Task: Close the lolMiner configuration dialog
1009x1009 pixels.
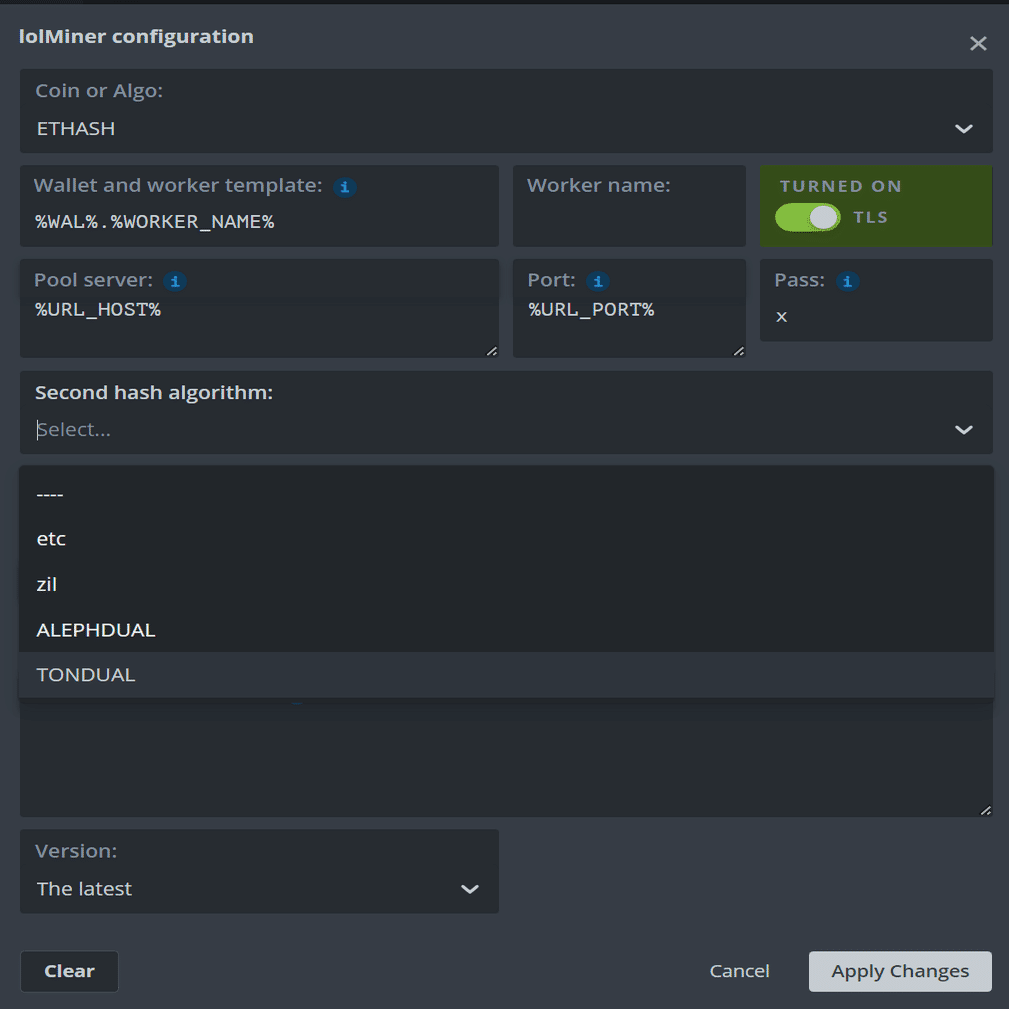Action: click(x=978, y=43)
